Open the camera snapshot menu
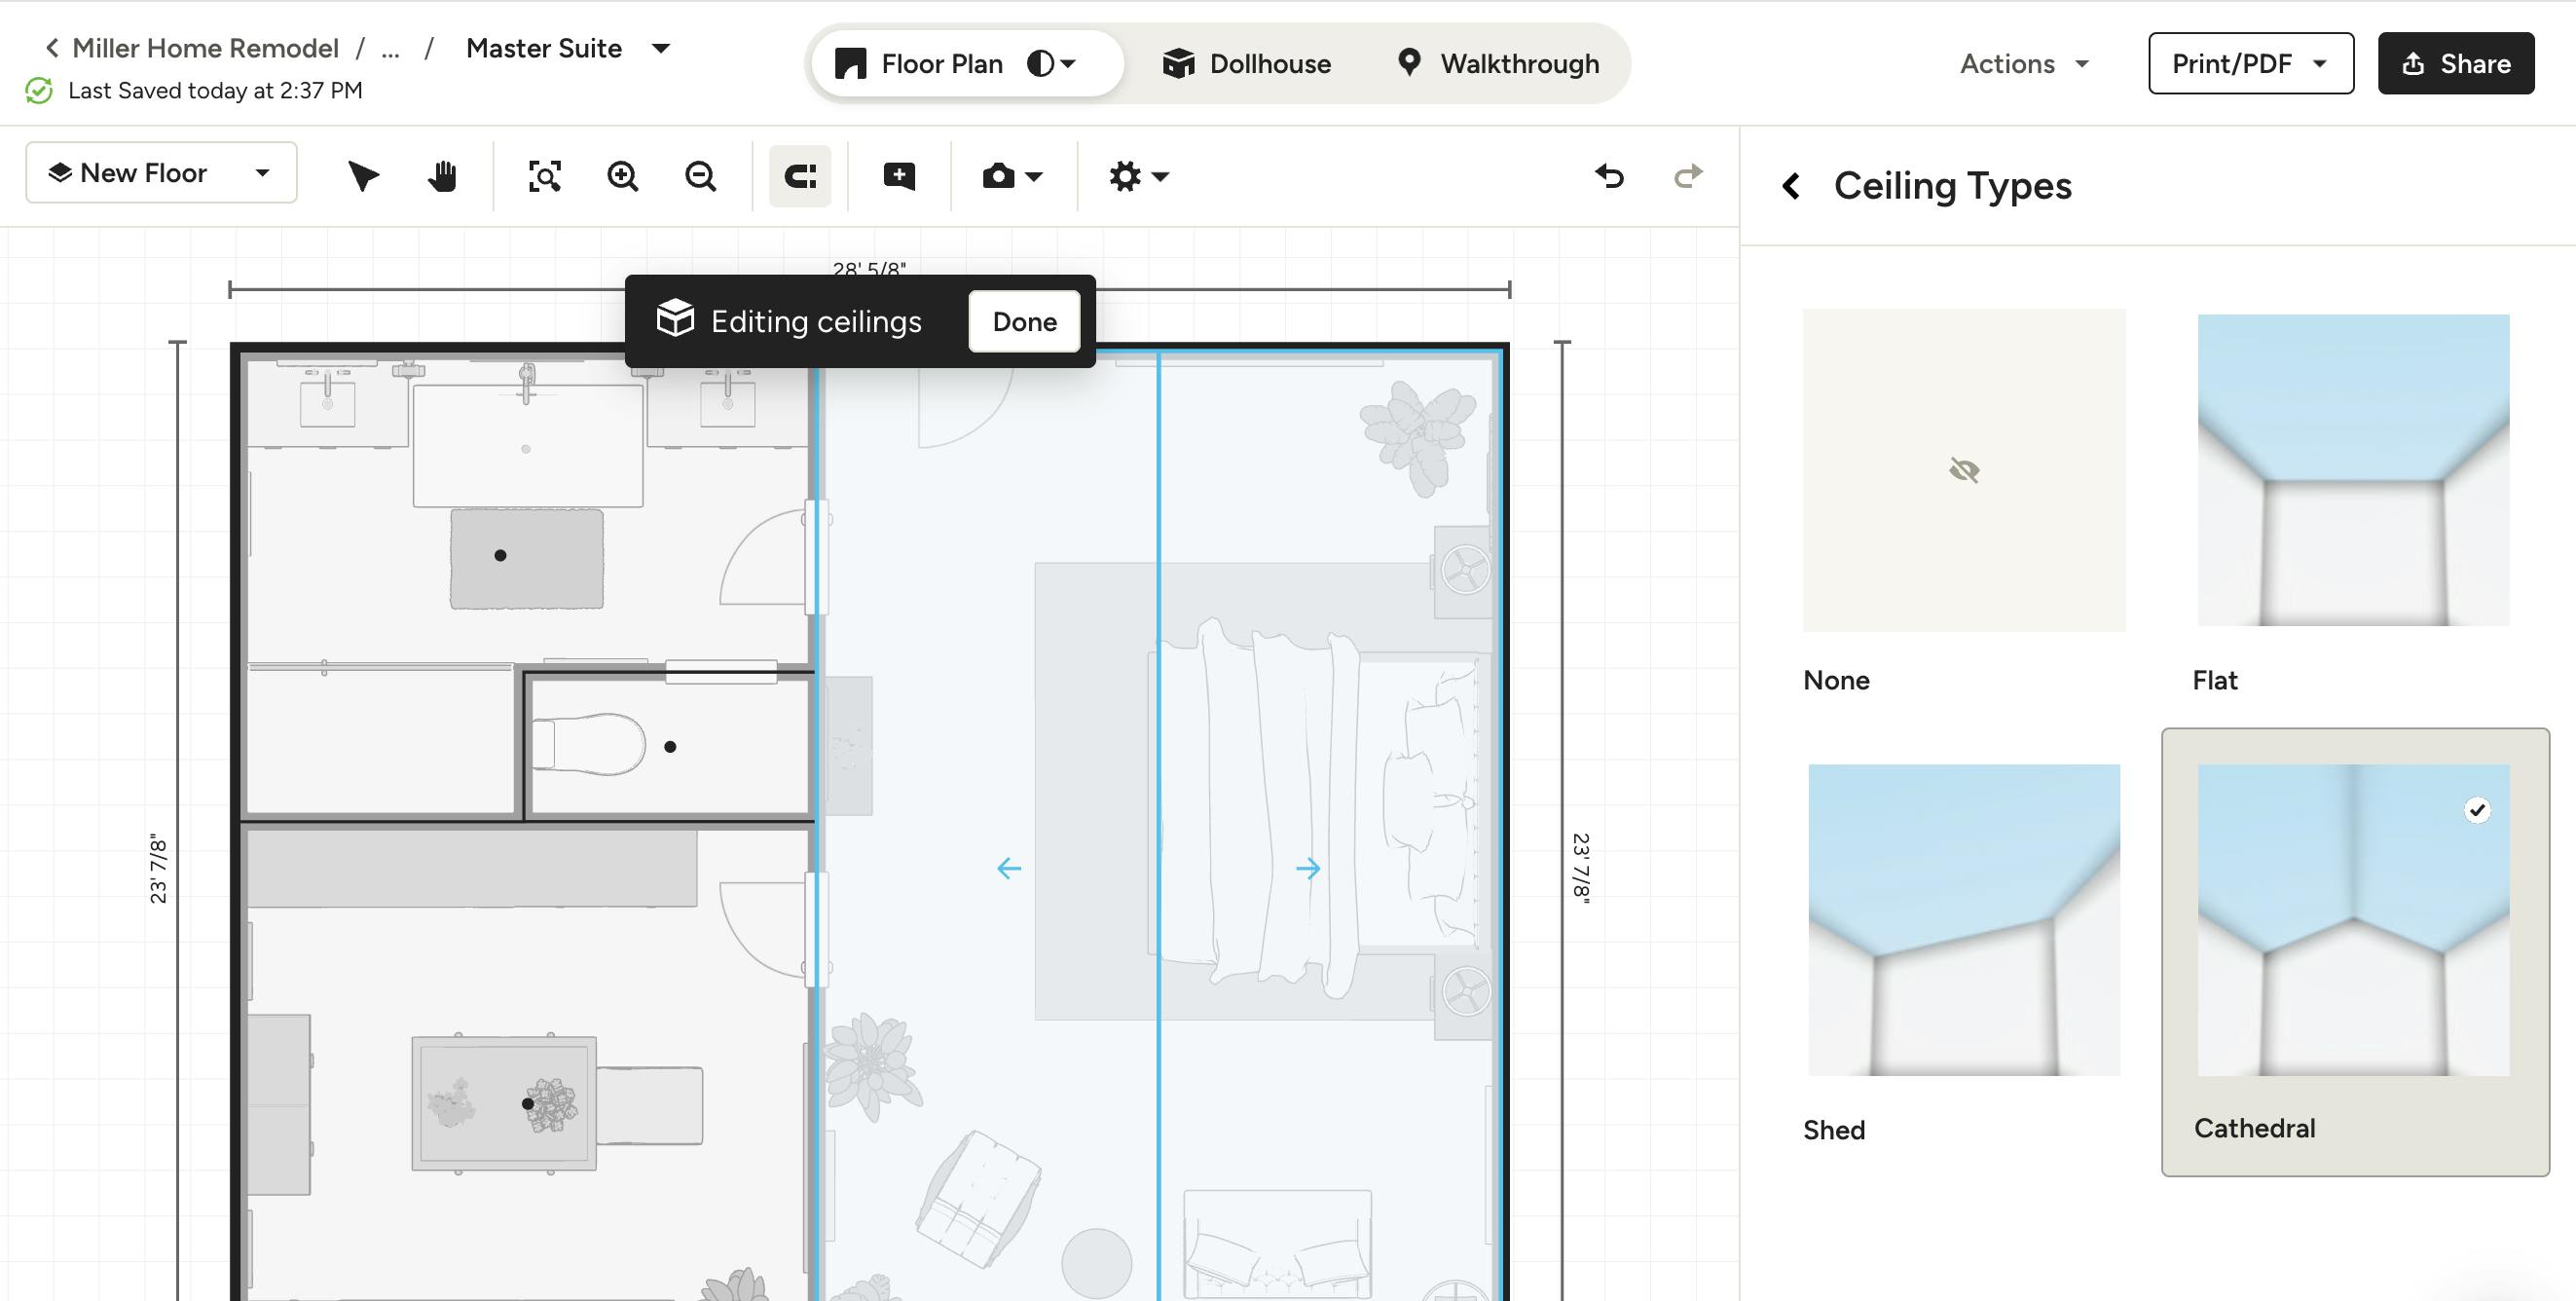2576x1301 pixels. pos(1012,176)
